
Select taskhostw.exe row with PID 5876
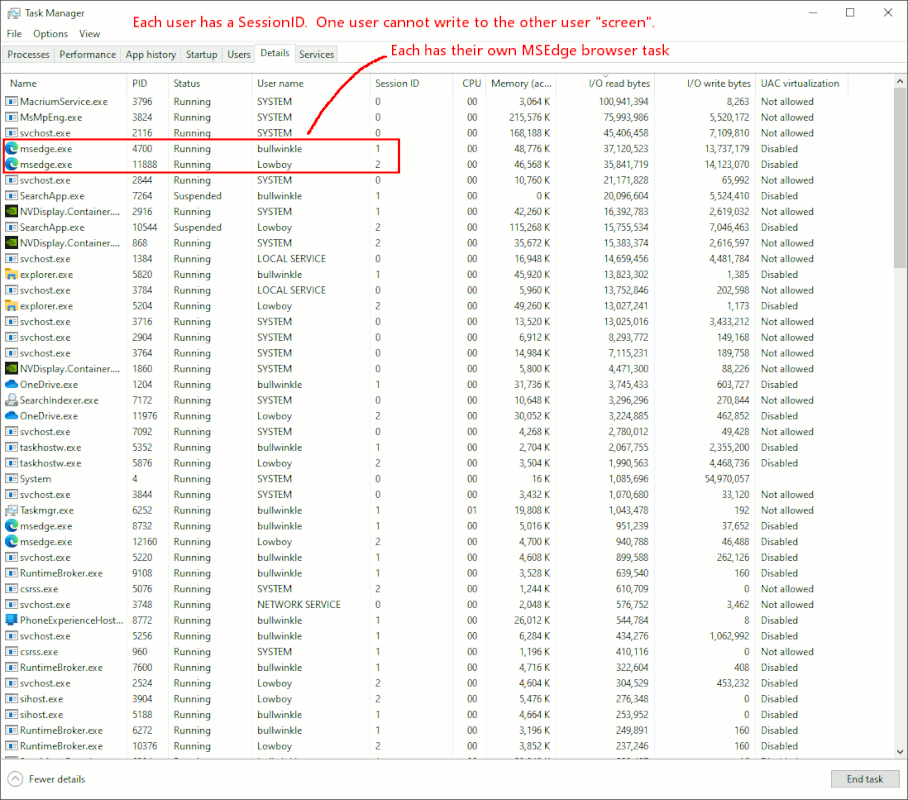point(426,463)
